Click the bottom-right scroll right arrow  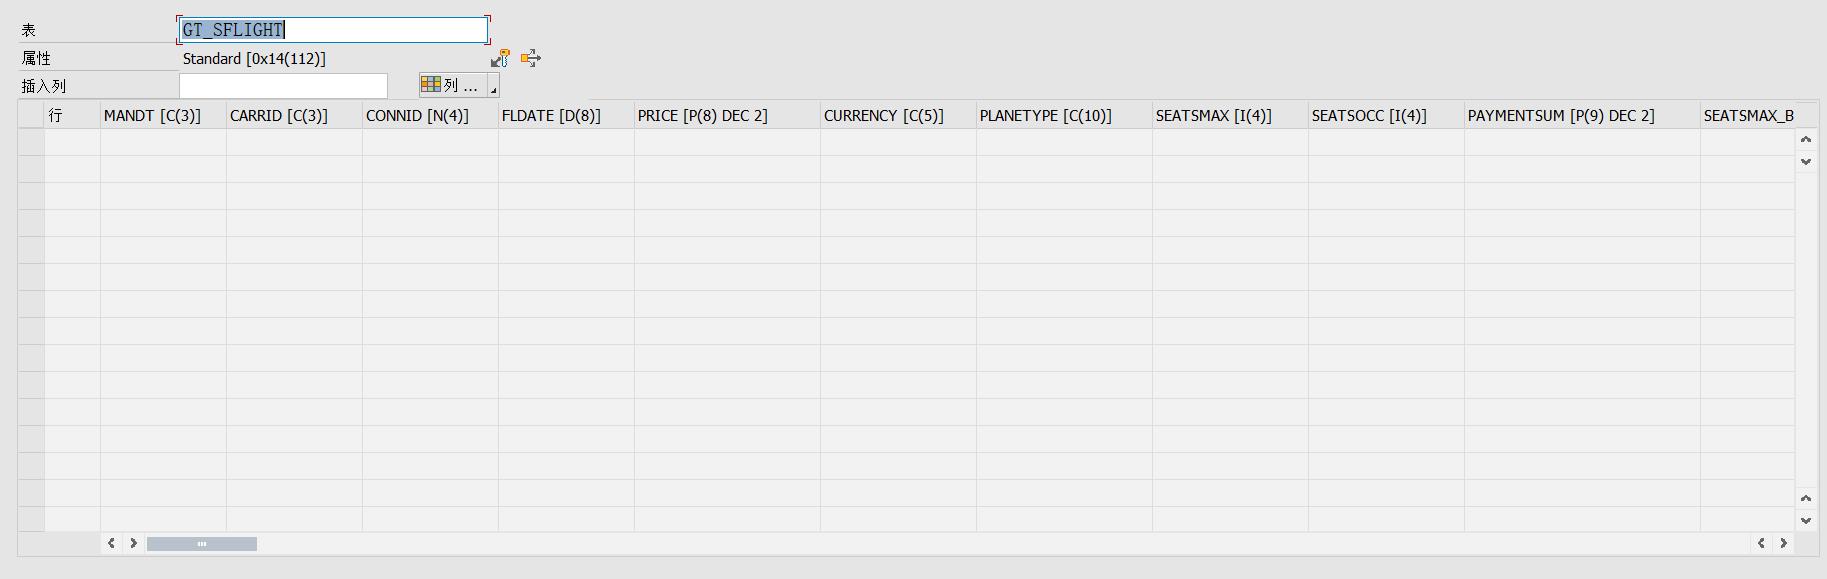(1783, 543)
